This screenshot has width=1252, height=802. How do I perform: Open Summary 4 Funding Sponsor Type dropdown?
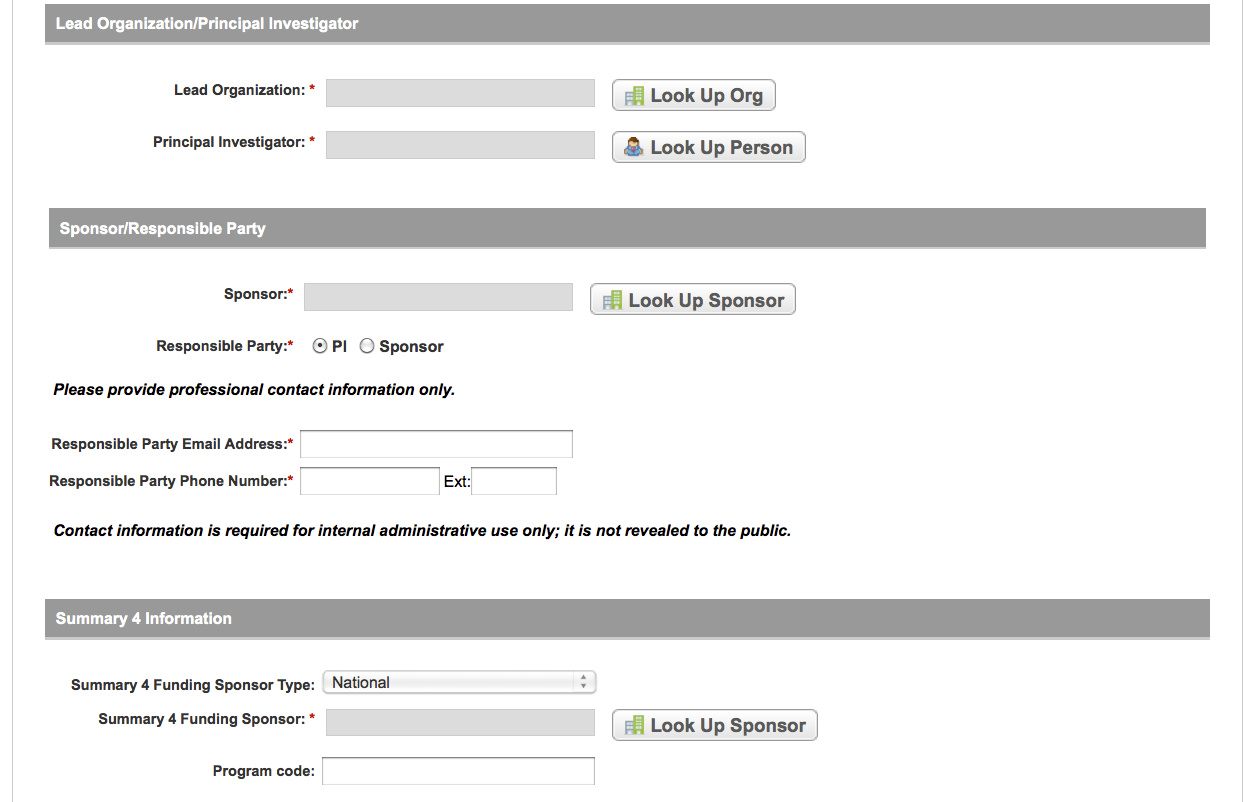click(x=459, y=683)
